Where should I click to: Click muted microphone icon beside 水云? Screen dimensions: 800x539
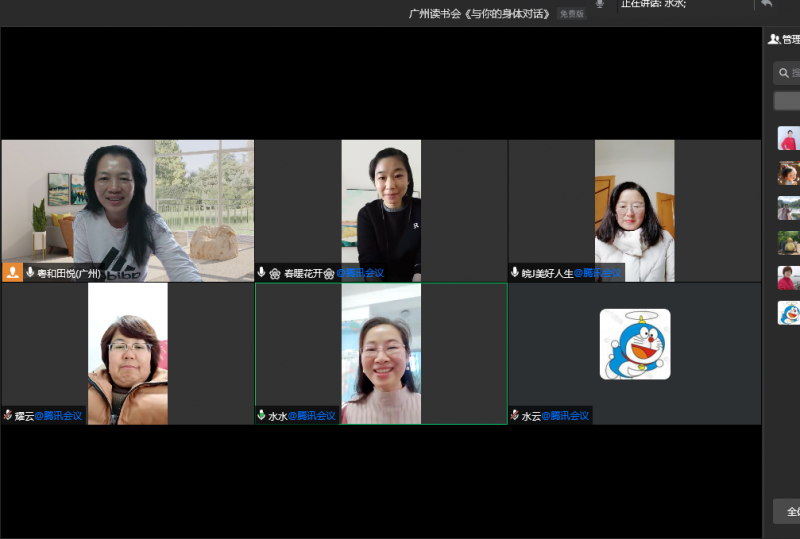pos(515,415)
